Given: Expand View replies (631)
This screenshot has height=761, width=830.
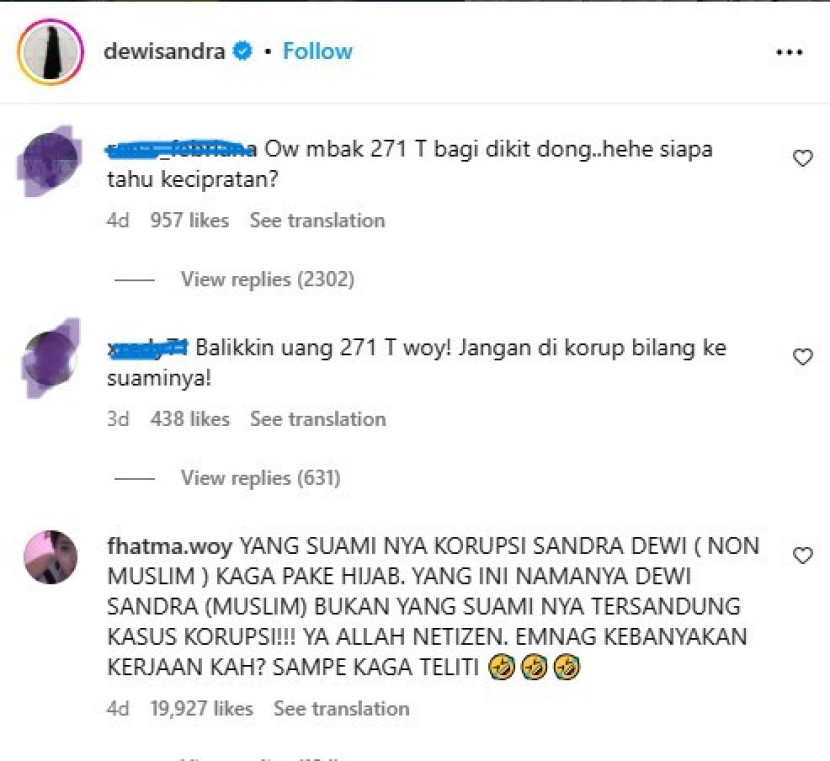Looking at the screenshot, I should [260, 478].
